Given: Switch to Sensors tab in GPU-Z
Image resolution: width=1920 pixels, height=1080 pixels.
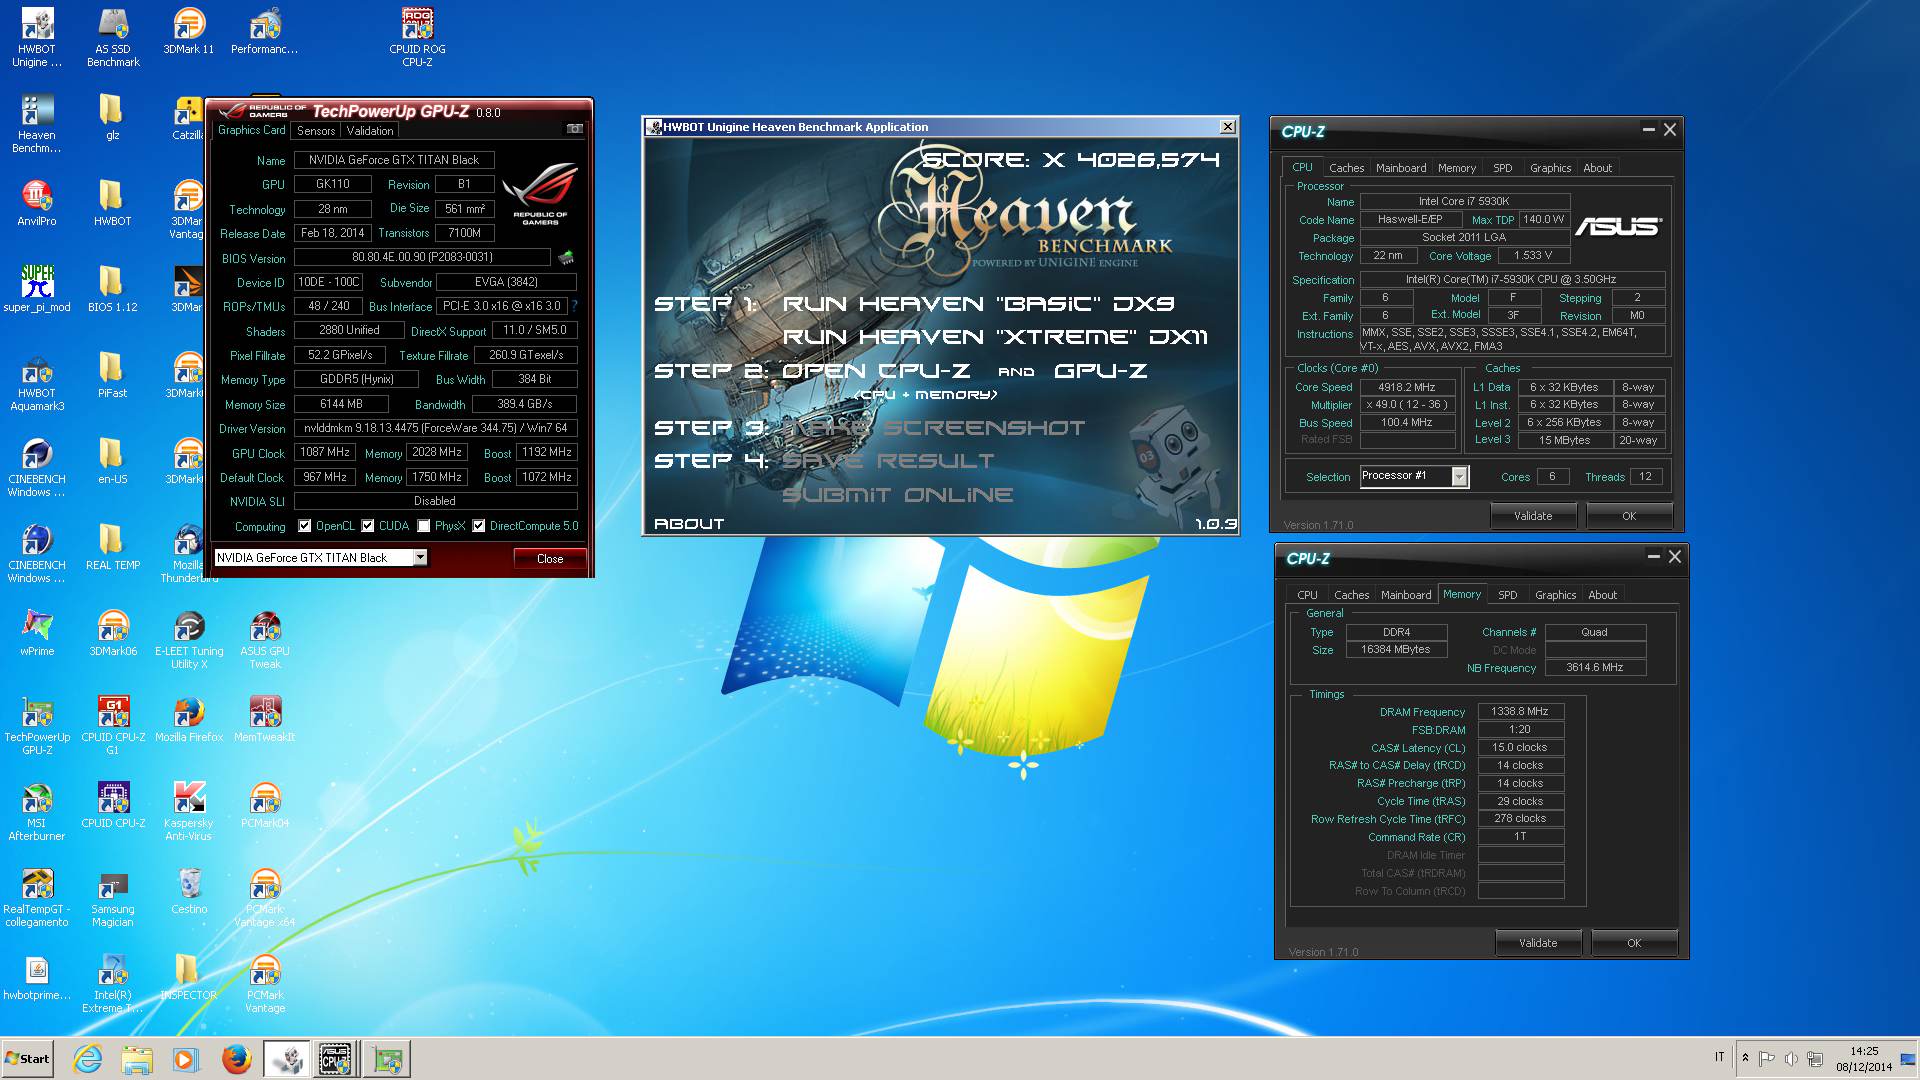Looking at the screenshot, I should [x=316, y=131].
